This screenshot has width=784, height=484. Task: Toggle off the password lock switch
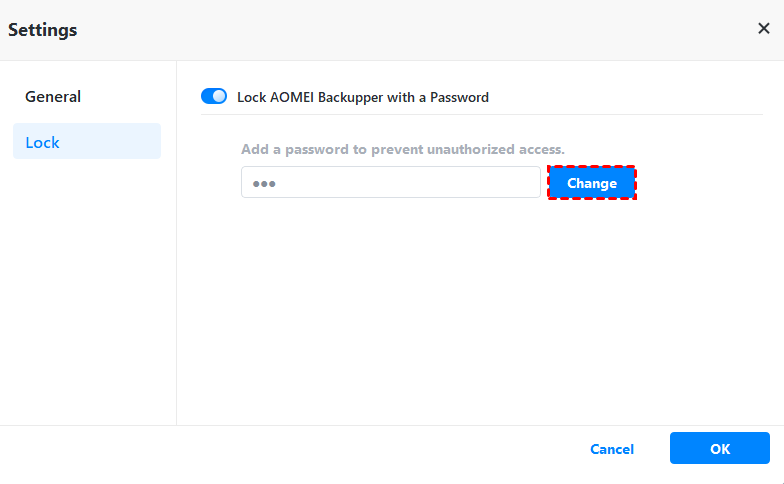[214, 97]
